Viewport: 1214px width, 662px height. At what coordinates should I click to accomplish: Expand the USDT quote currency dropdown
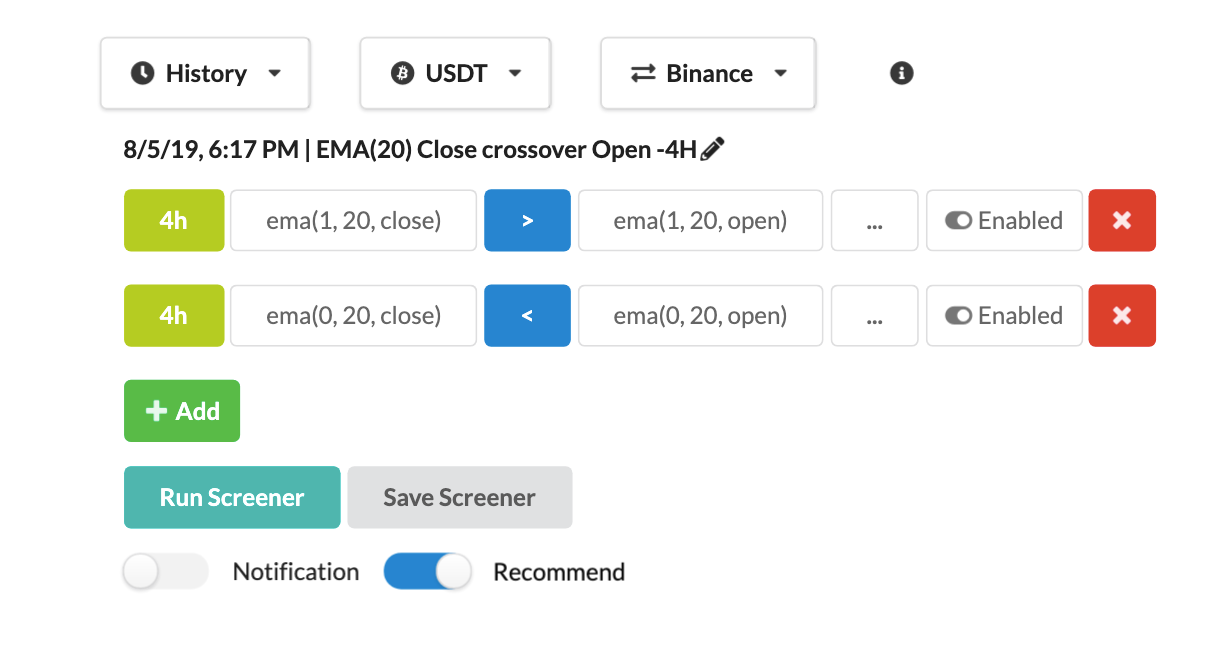pyautogui.click(x=455, y=72)
